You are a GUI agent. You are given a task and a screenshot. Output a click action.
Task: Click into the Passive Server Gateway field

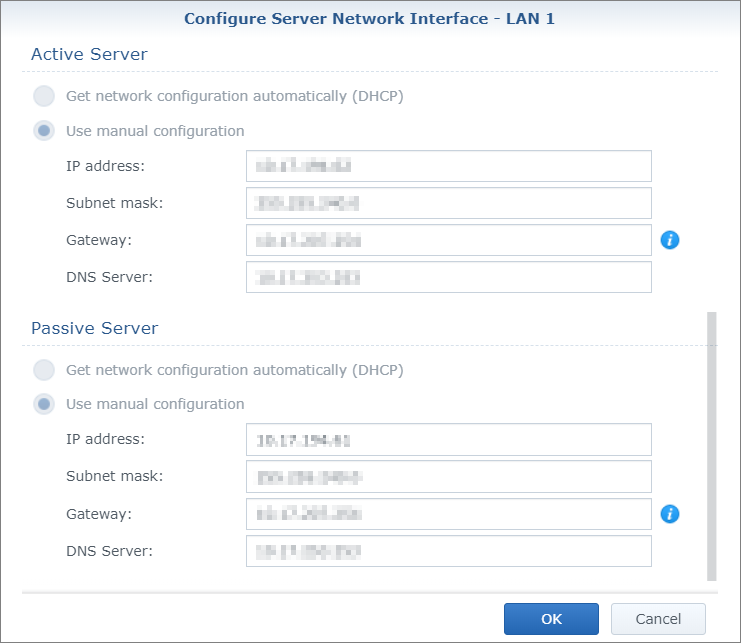pos(448,514)
